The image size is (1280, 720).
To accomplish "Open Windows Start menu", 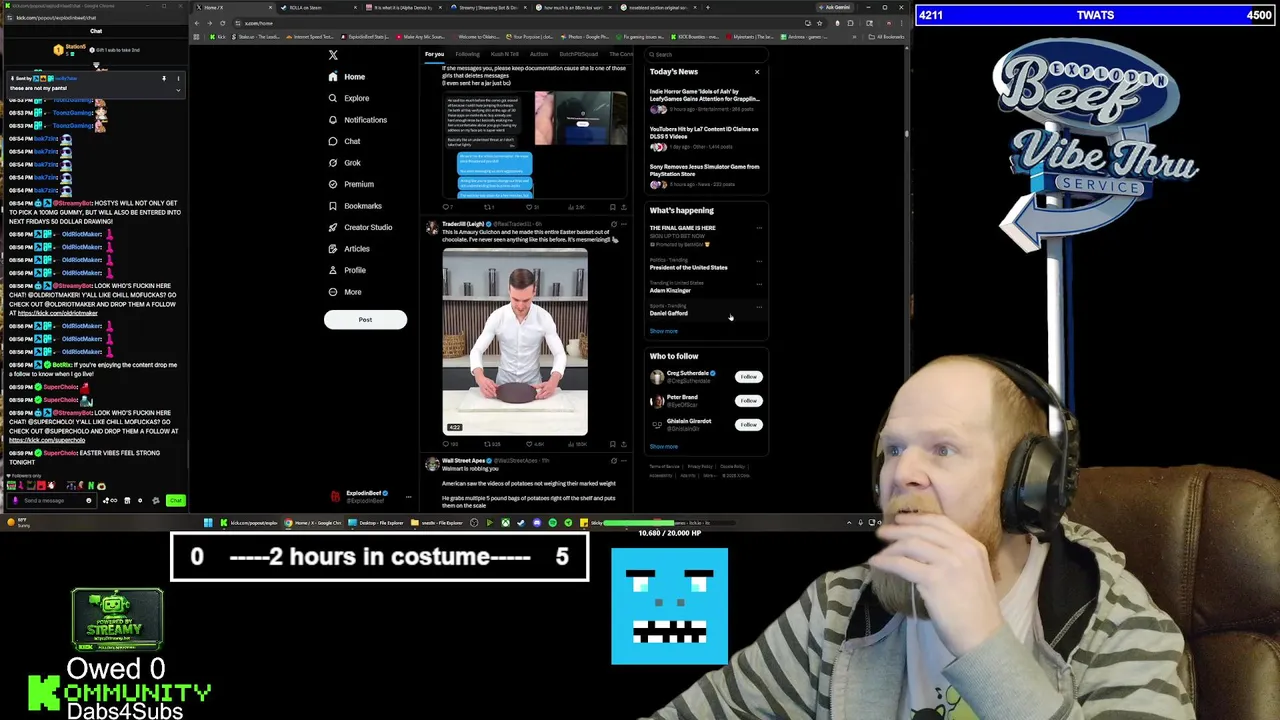I will coord(208,522).
